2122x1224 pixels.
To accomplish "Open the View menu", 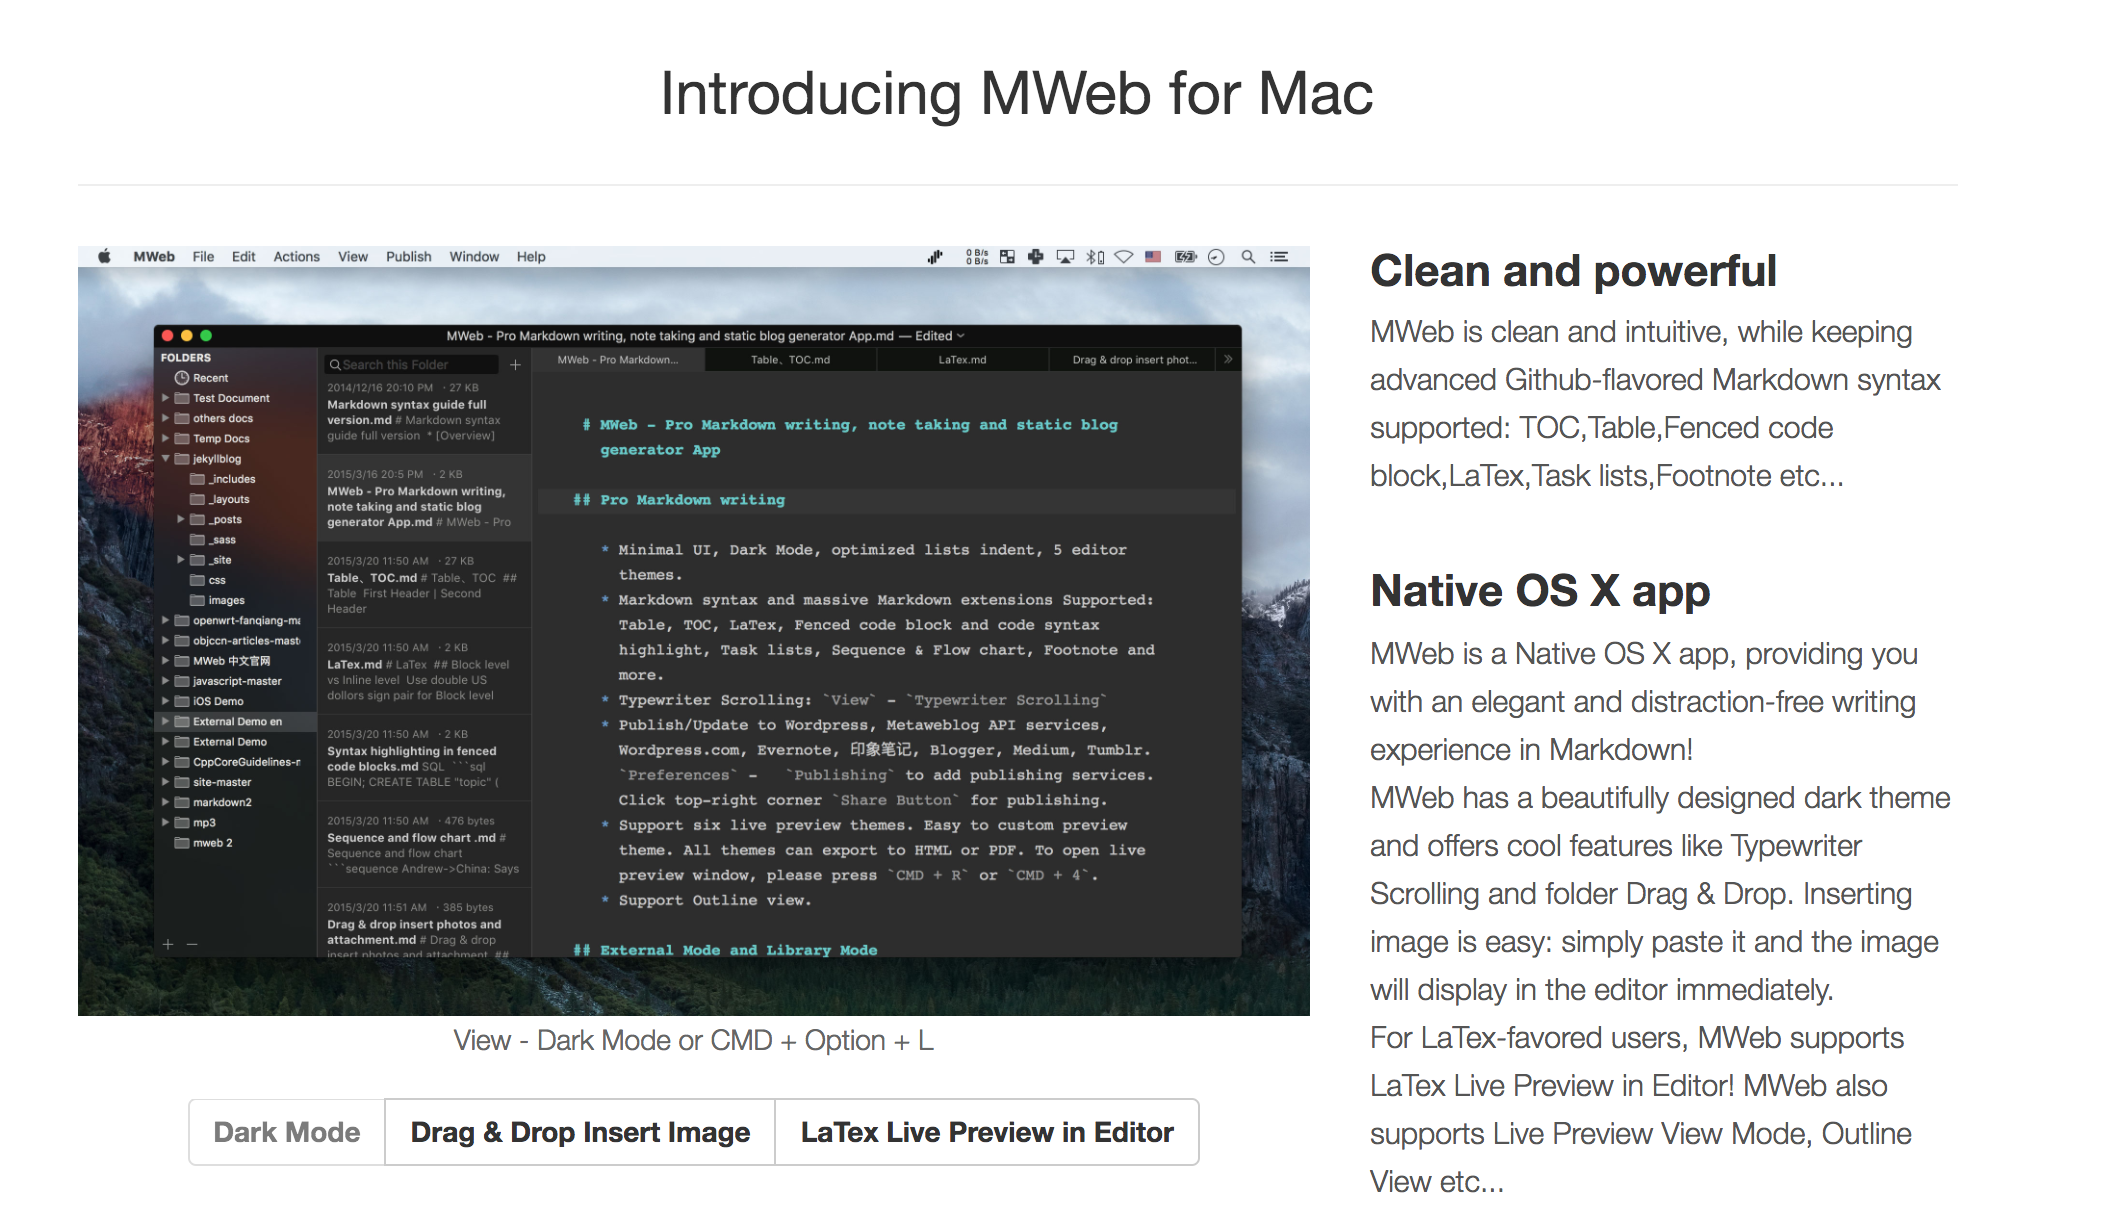I will [x=353, y=257].
